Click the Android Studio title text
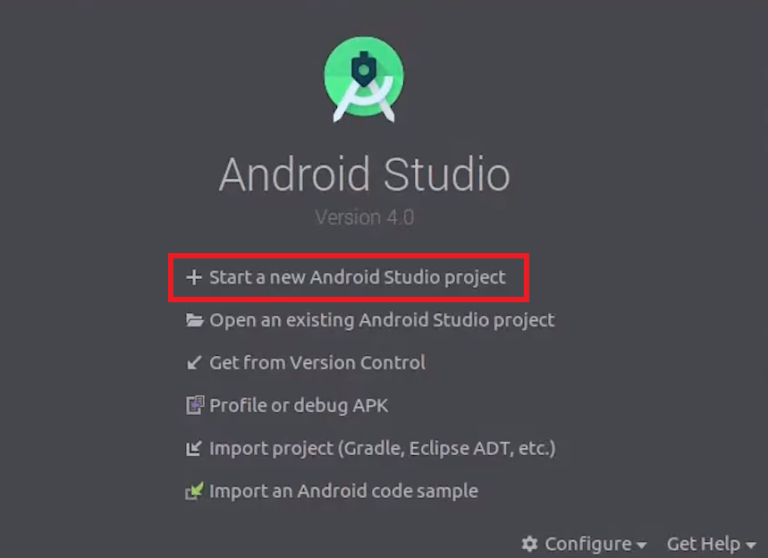Screen dimensions: 768x558 tap(364, 174)
